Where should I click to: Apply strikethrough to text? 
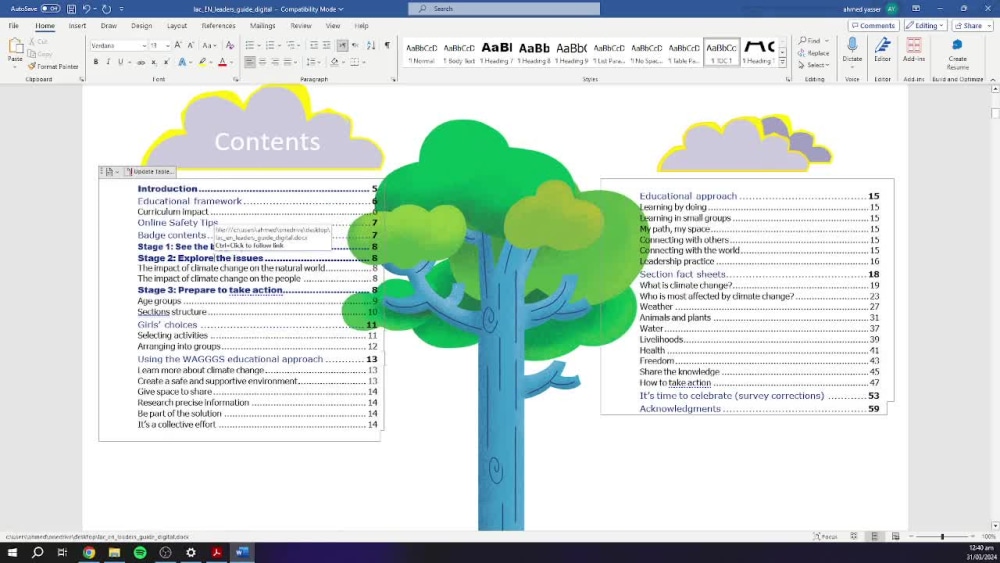[141, 62]
